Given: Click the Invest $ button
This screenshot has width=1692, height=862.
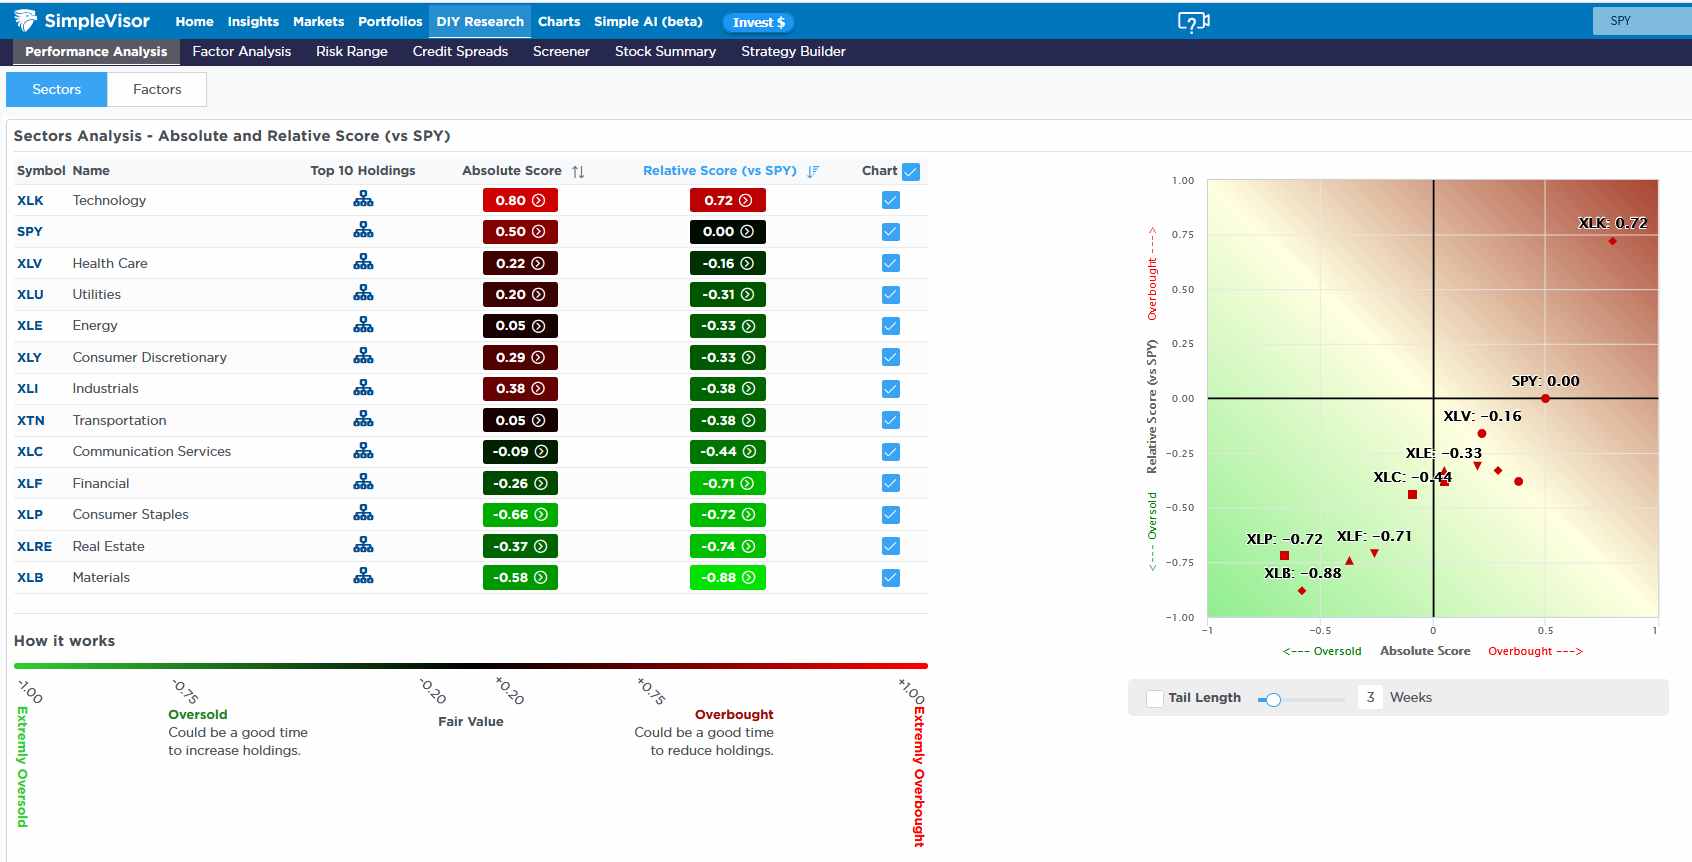Looking at the screenshot, I should tap(759, 22).
